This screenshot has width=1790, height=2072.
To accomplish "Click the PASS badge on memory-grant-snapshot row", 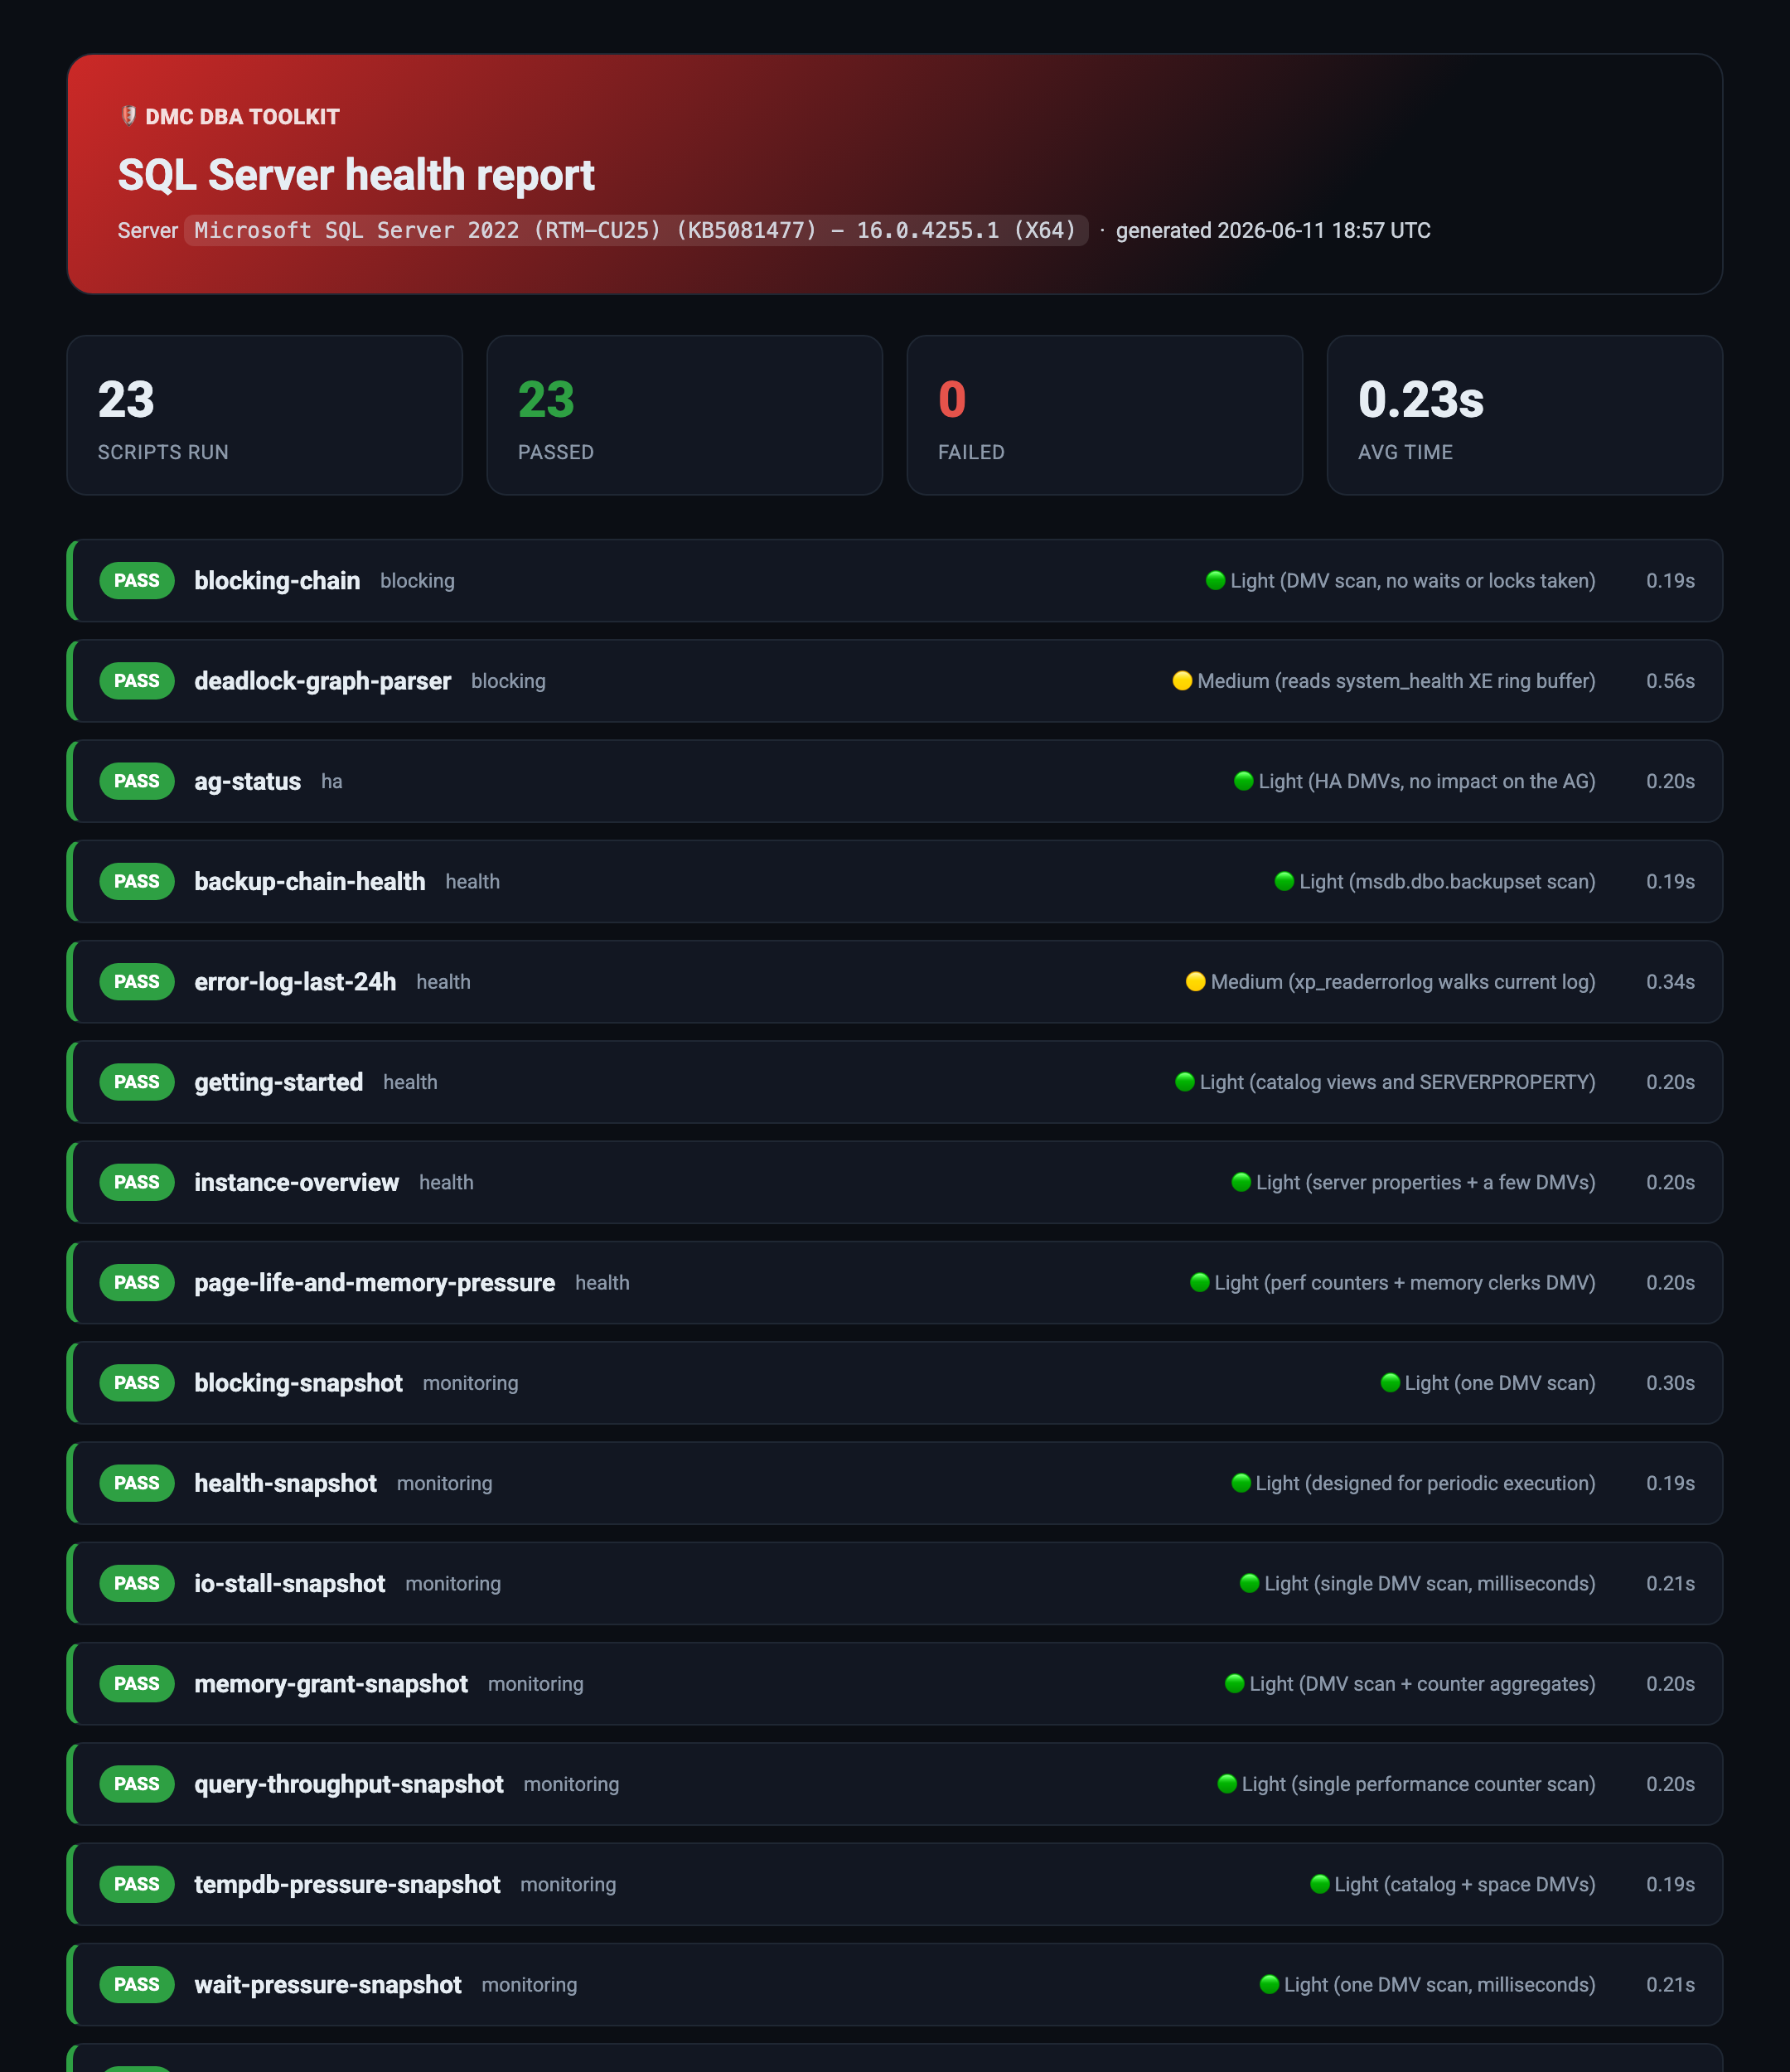I will pos(137,1683).
